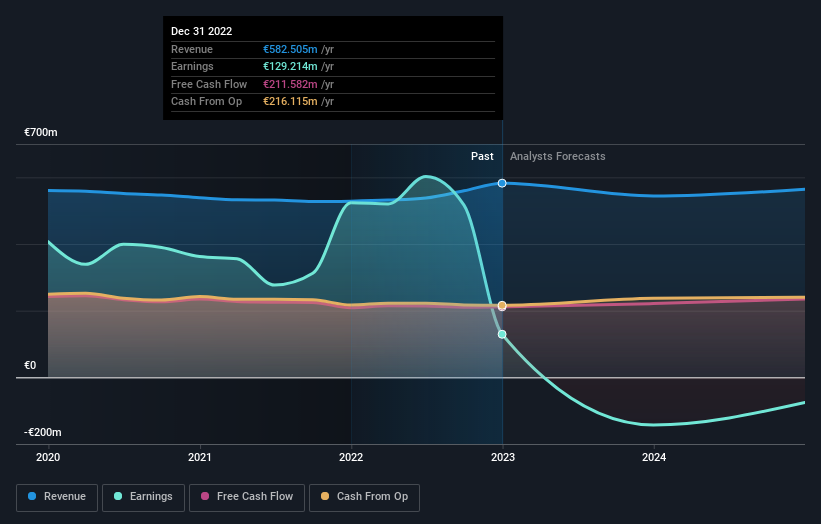The image size is (821, 524).
Task: Click the Past section label
Action: pyautogui.click(x=482, y=157)
